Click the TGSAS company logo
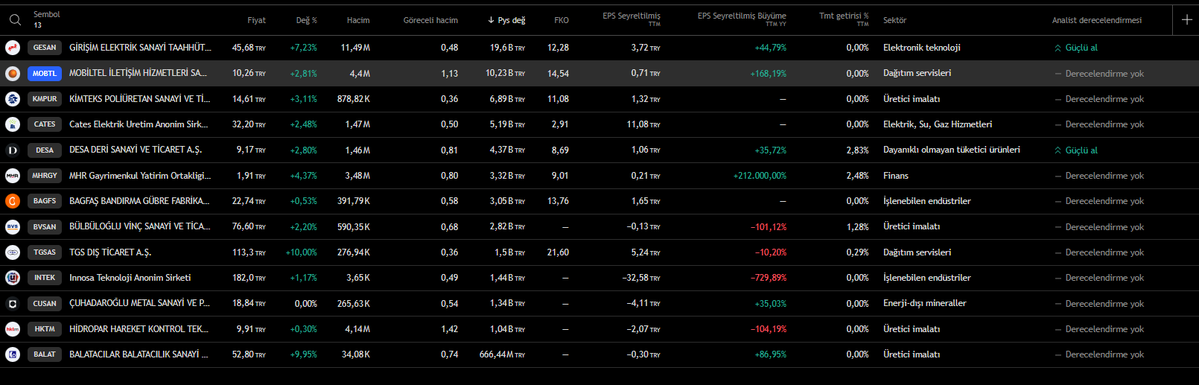Image resolution: width=1199 pixels, height=385 pixels. (x=12, y=253)
